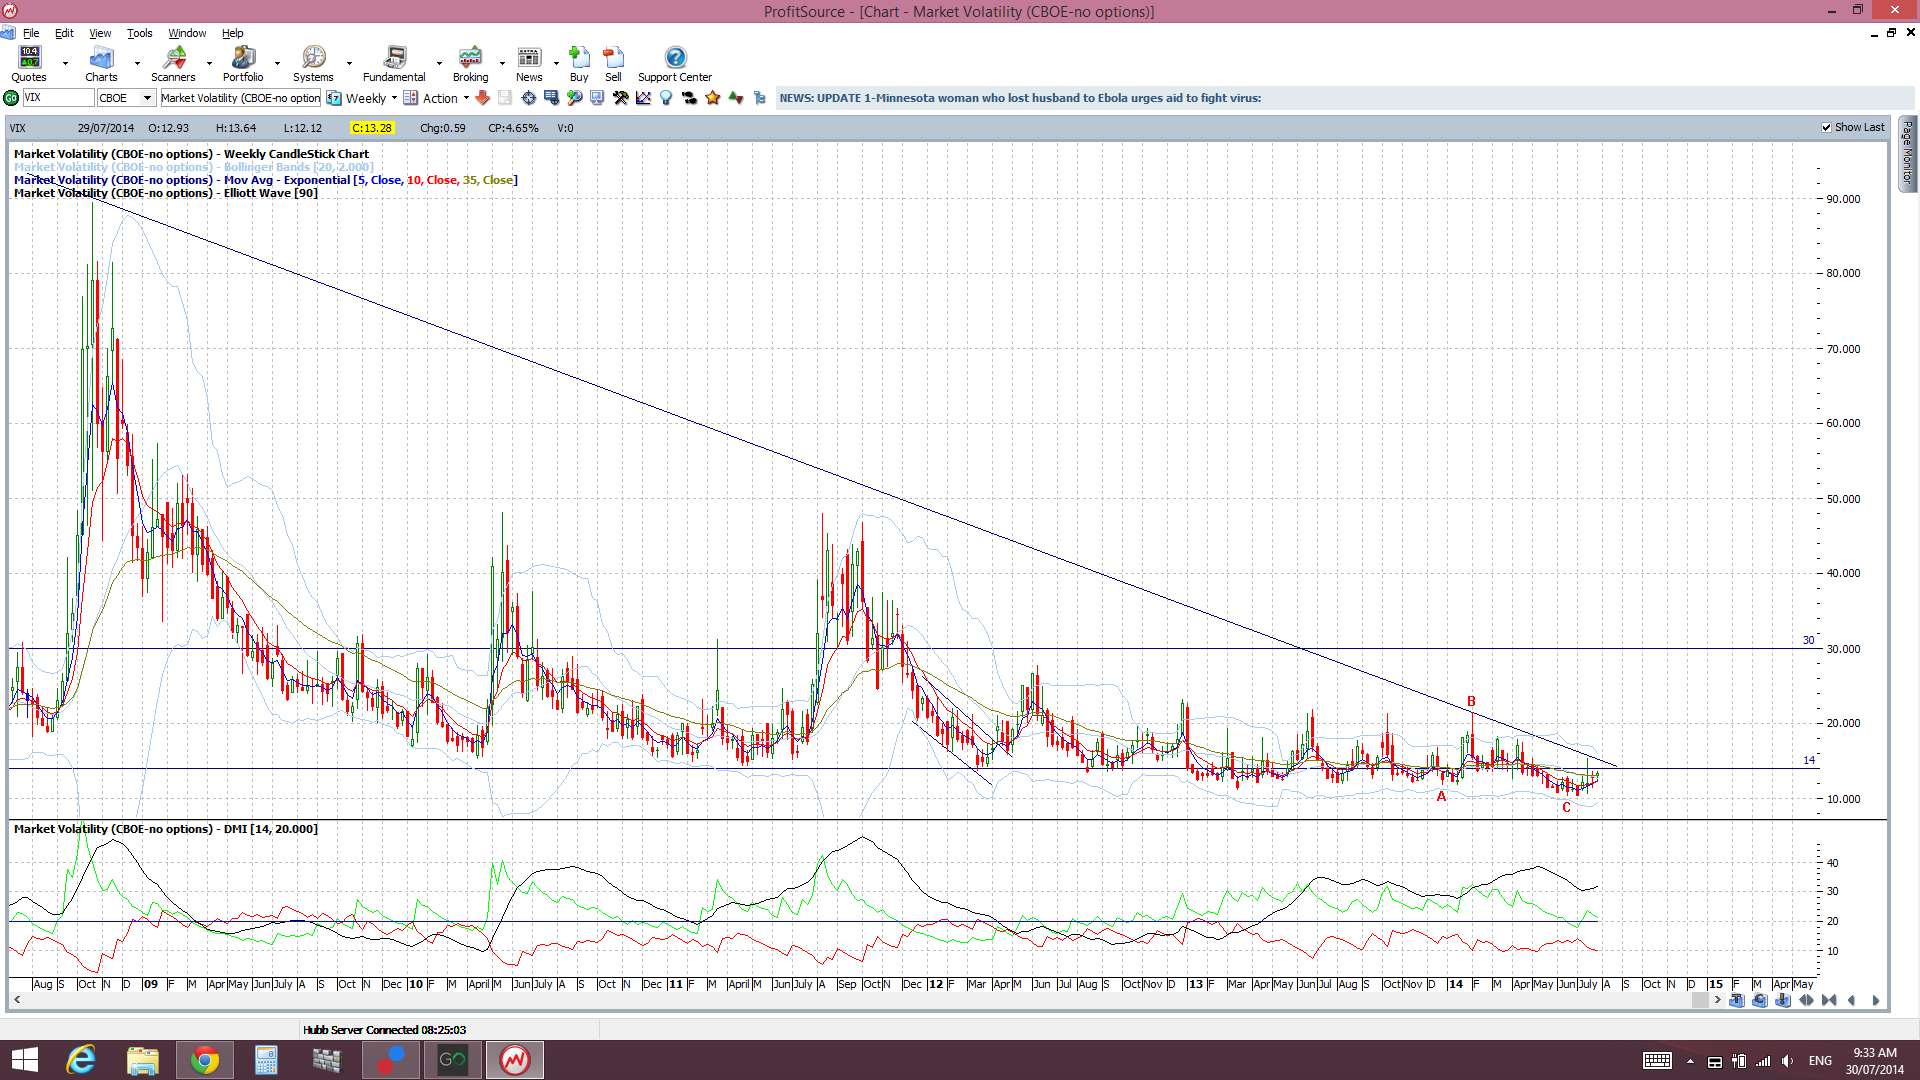1920x1080 pixels.
Task: Open the Broking tool
Action: point(470,63)
